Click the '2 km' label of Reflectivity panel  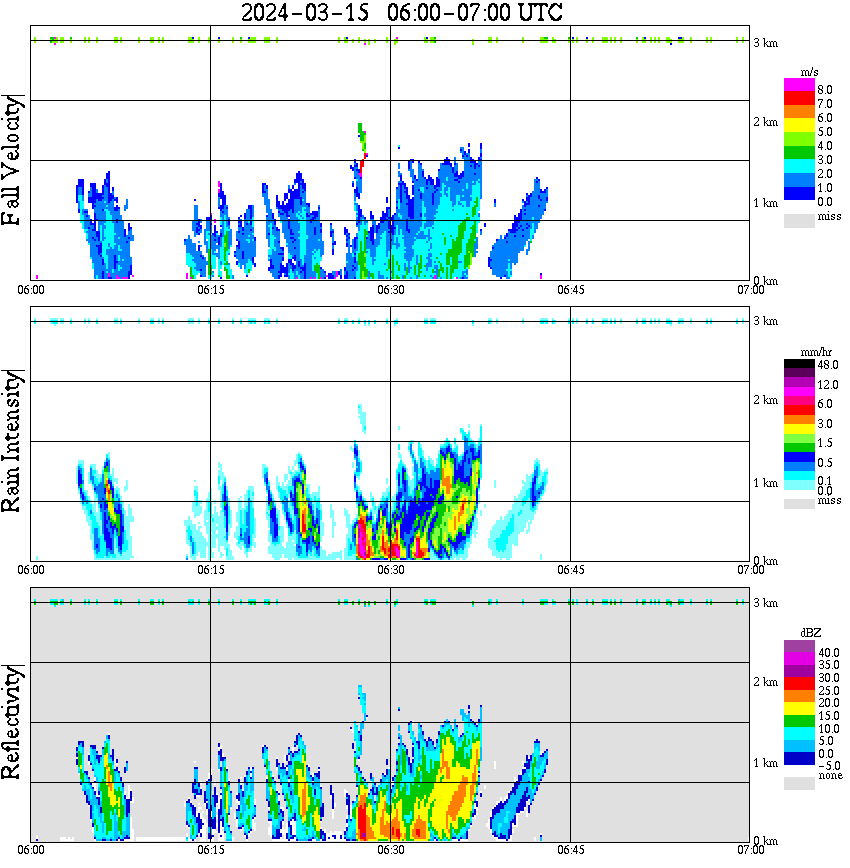[x=765, y=683]
